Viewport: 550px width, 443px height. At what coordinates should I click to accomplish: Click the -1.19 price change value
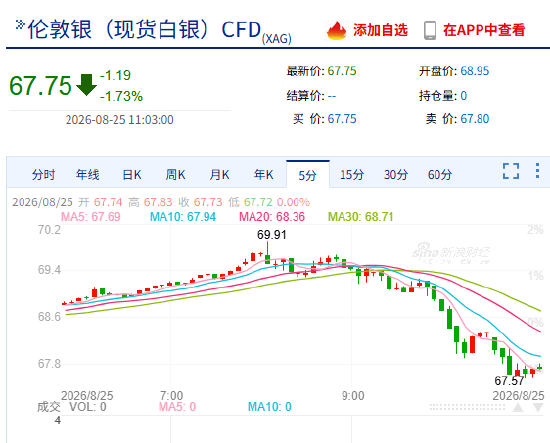115,75
